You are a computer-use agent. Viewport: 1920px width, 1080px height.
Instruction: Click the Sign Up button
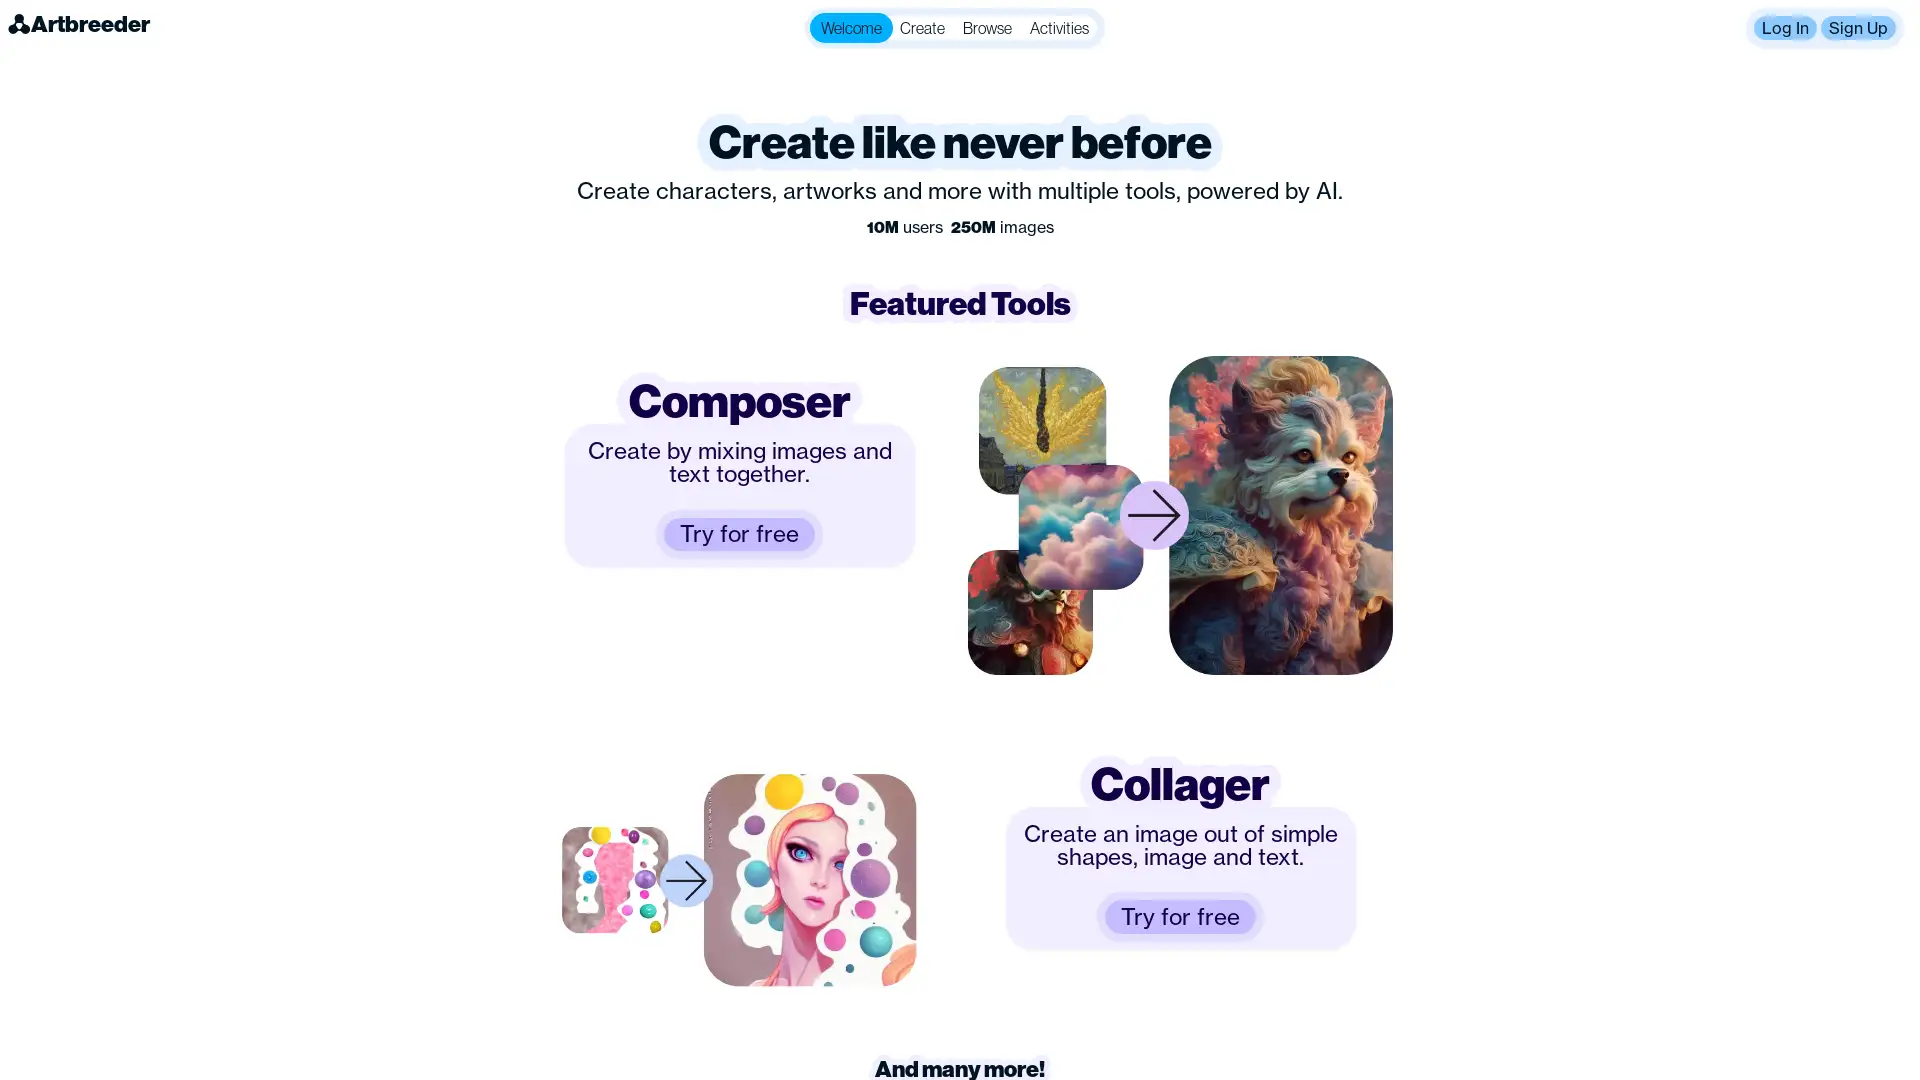[x=1858, y=28]
